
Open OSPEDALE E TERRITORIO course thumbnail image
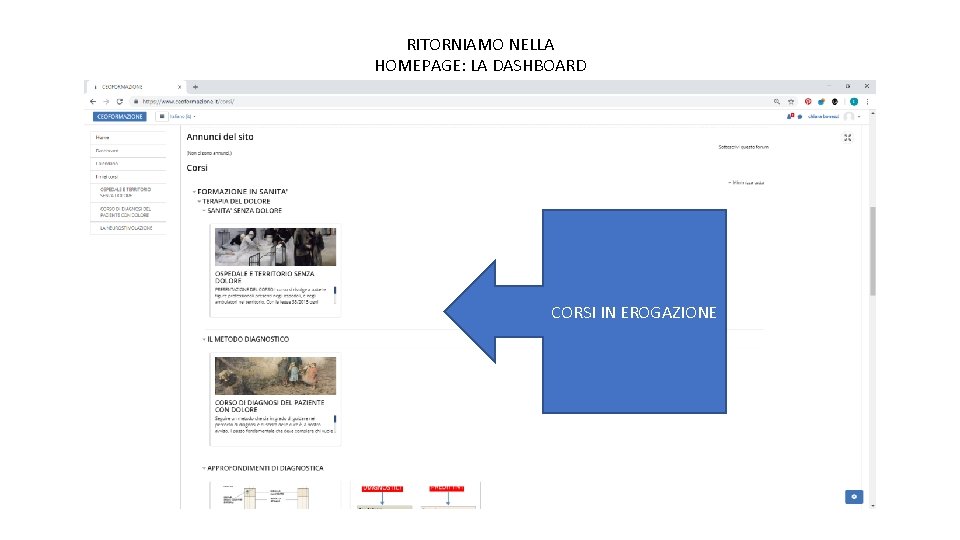tap(275, 247)
